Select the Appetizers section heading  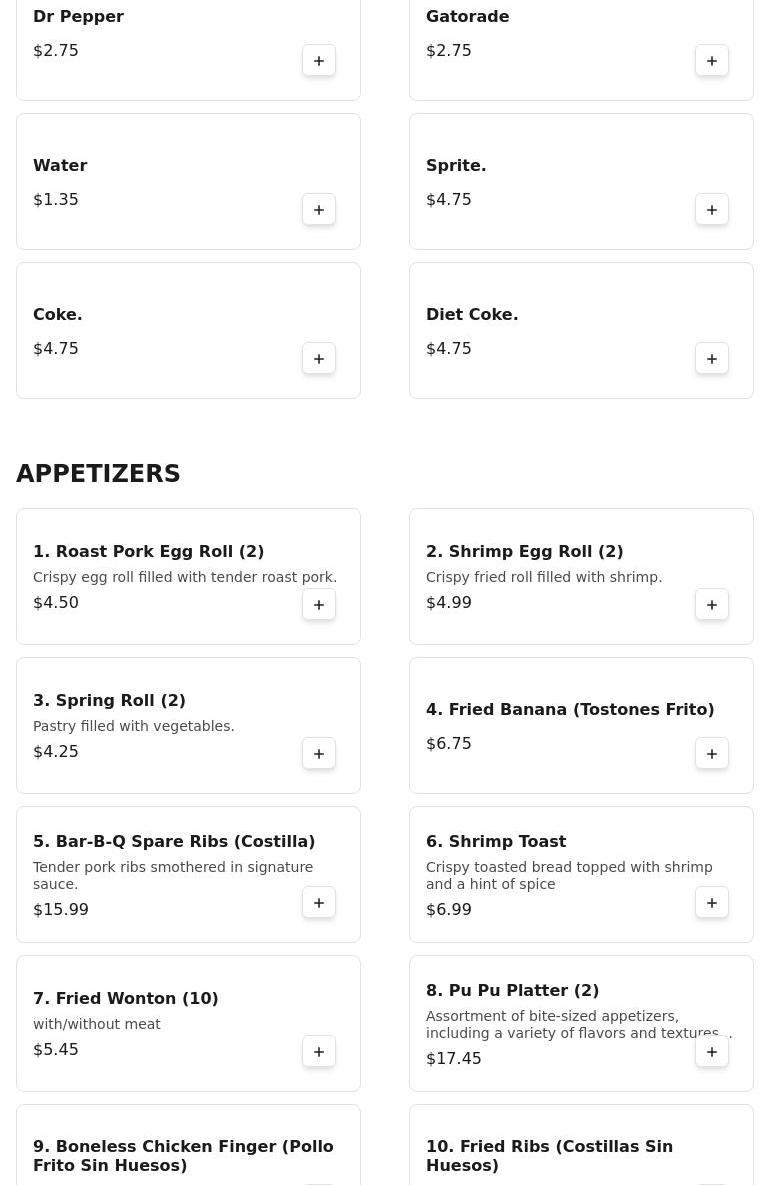click(x=98, y=474)
